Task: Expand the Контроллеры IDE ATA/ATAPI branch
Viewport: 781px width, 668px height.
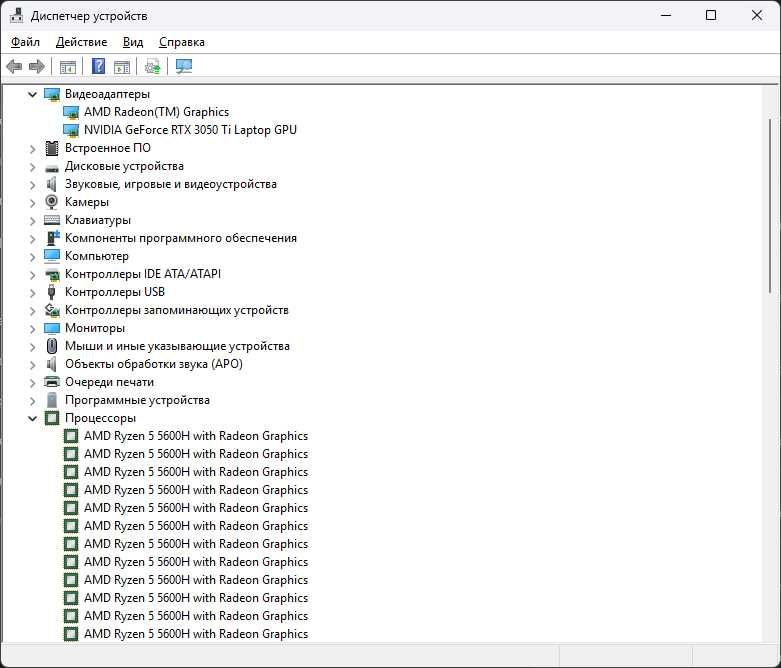Action: click(x=32, y=274)
